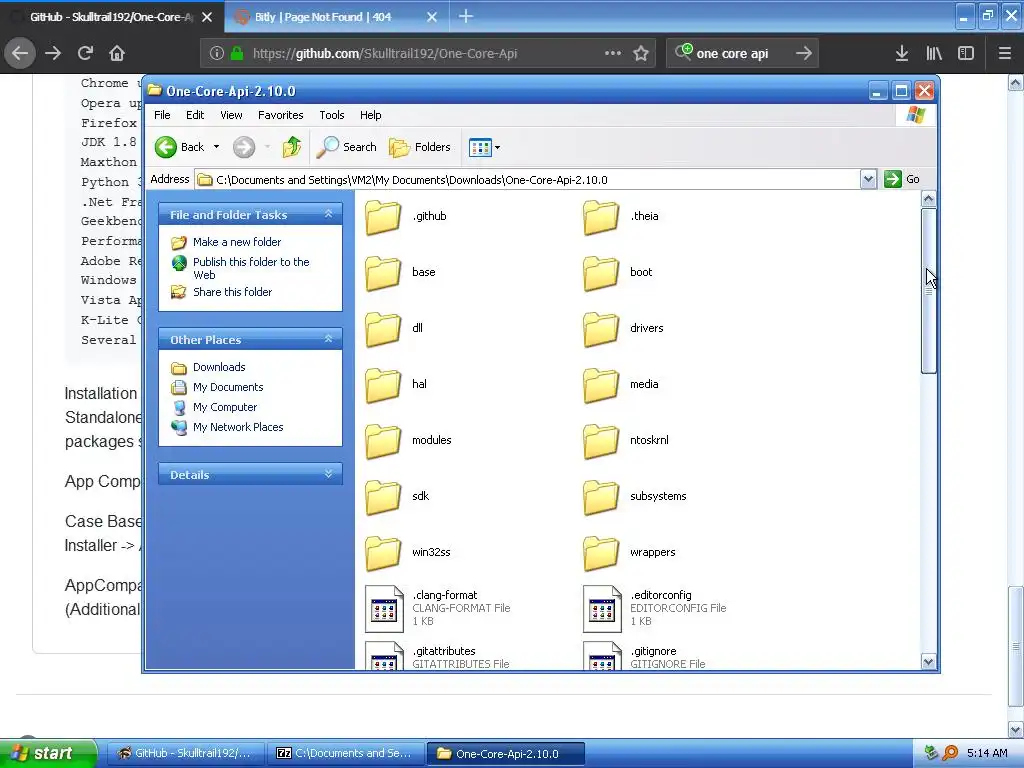1024x768 pixels.
Task: Open the Back history dropdown arrow
Action: [216, 147]
